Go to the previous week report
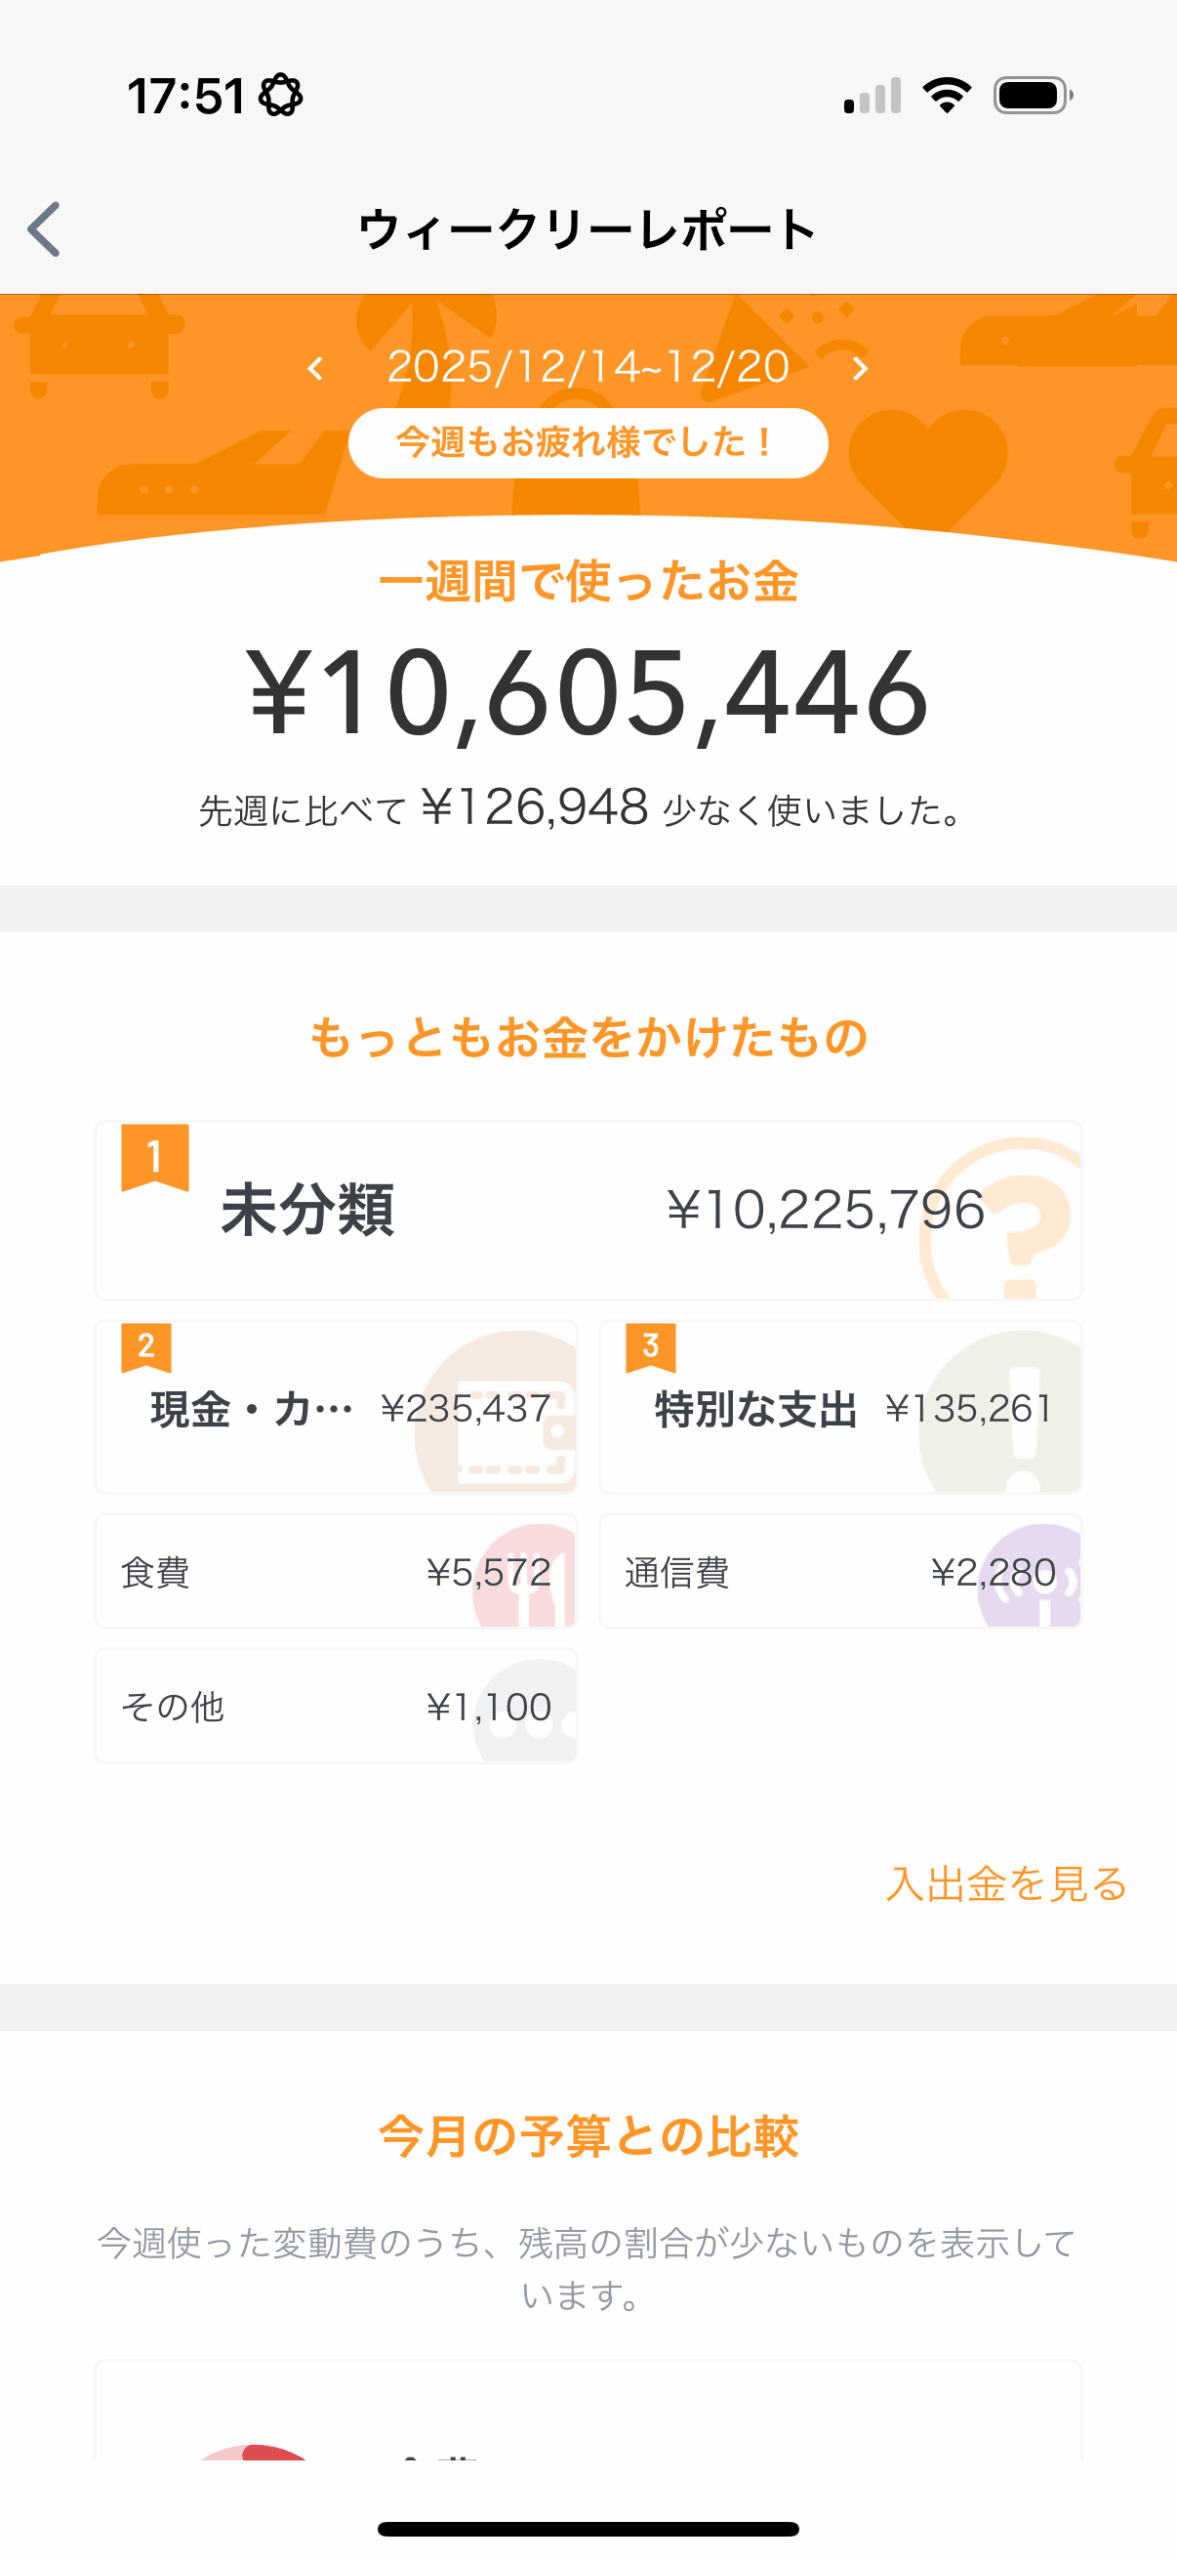Screen dimensions: 1177x2560 click(315, 369)
